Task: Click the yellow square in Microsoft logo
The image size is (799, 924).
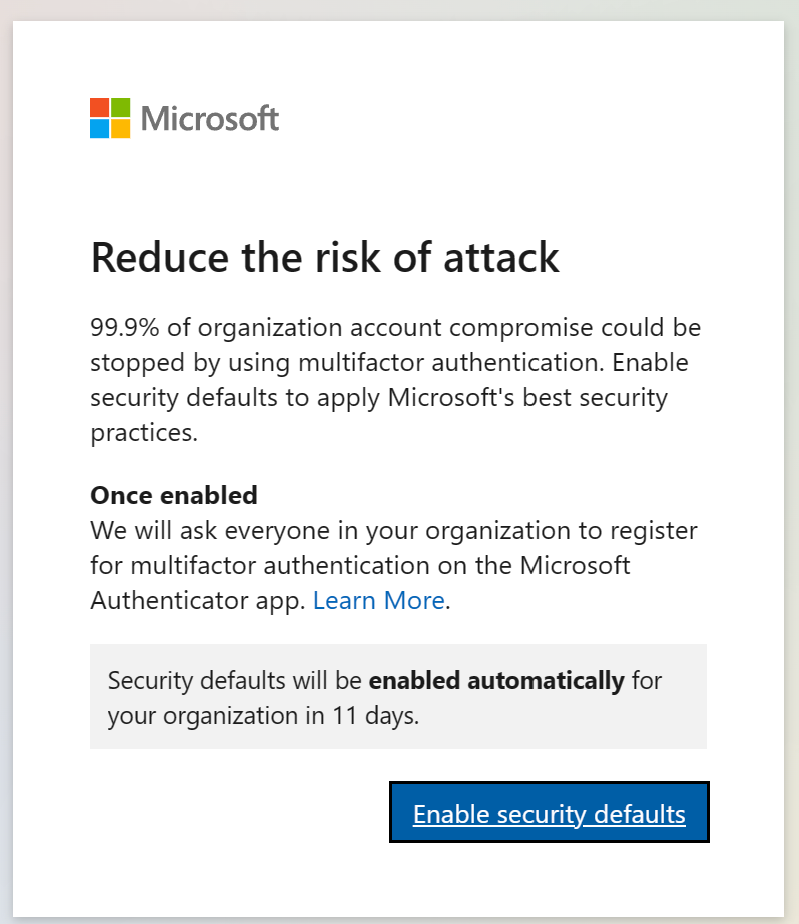Action: 121,128
